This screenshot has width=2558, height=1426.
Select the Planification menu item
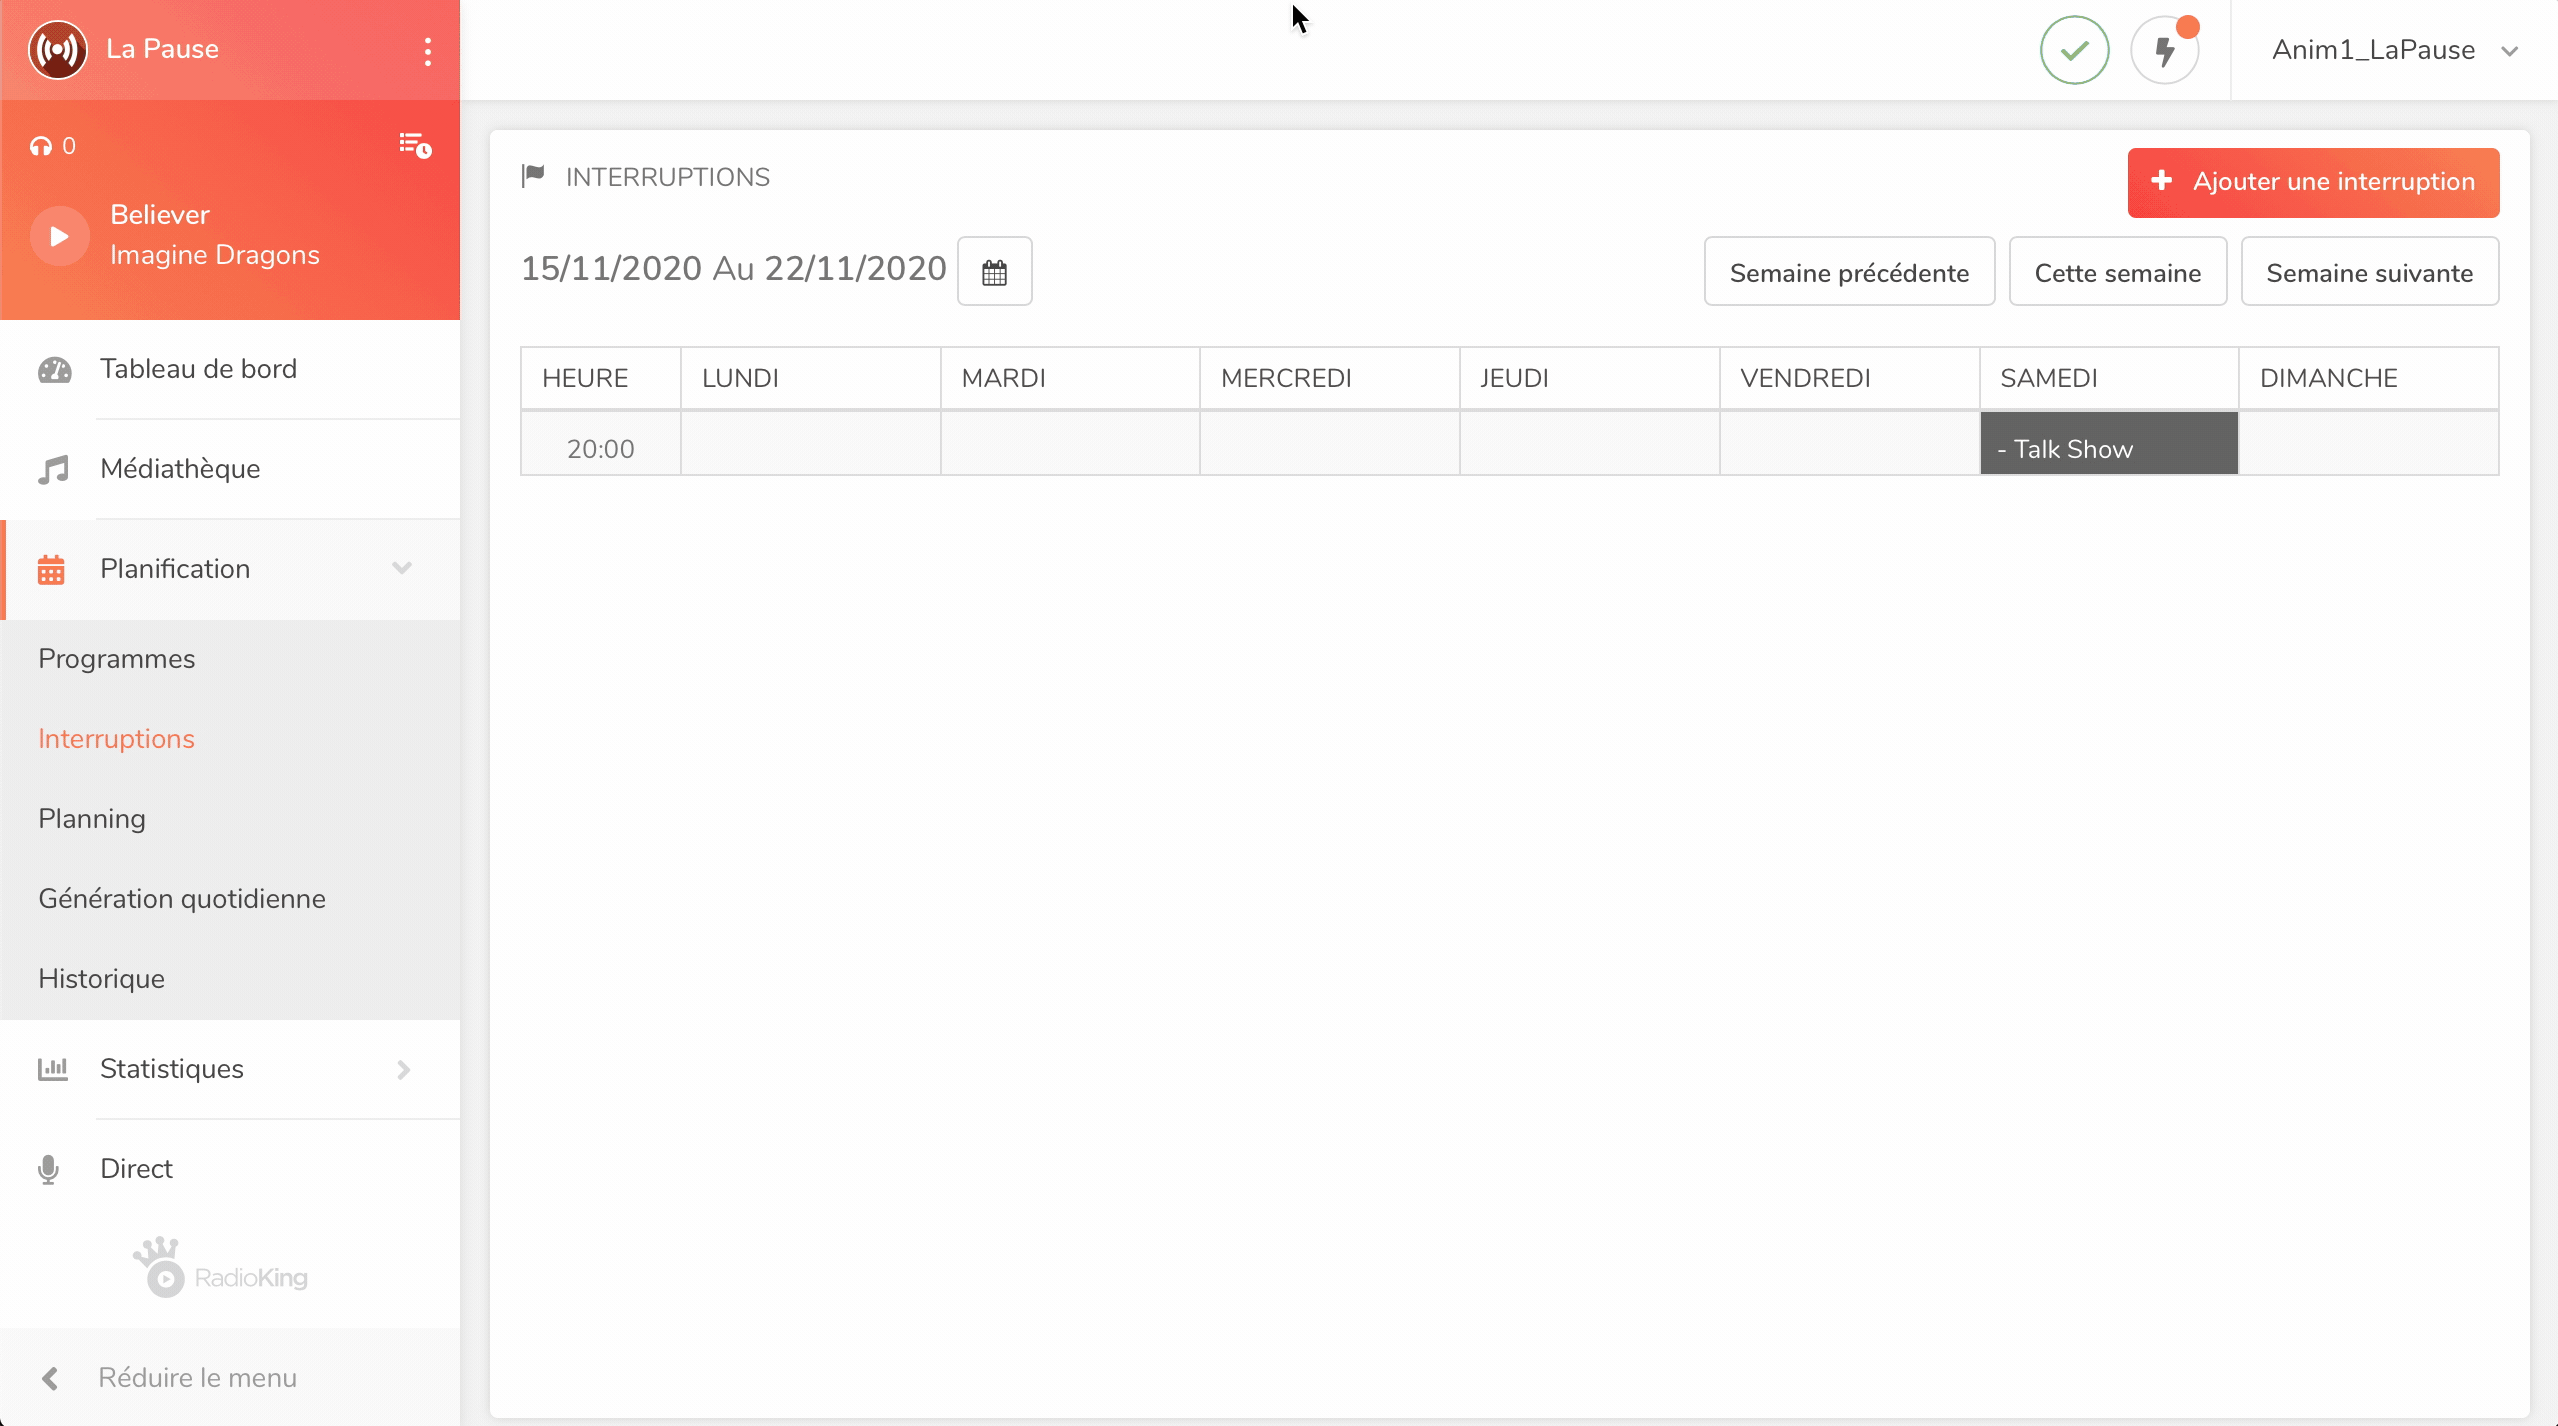[230, 569]
